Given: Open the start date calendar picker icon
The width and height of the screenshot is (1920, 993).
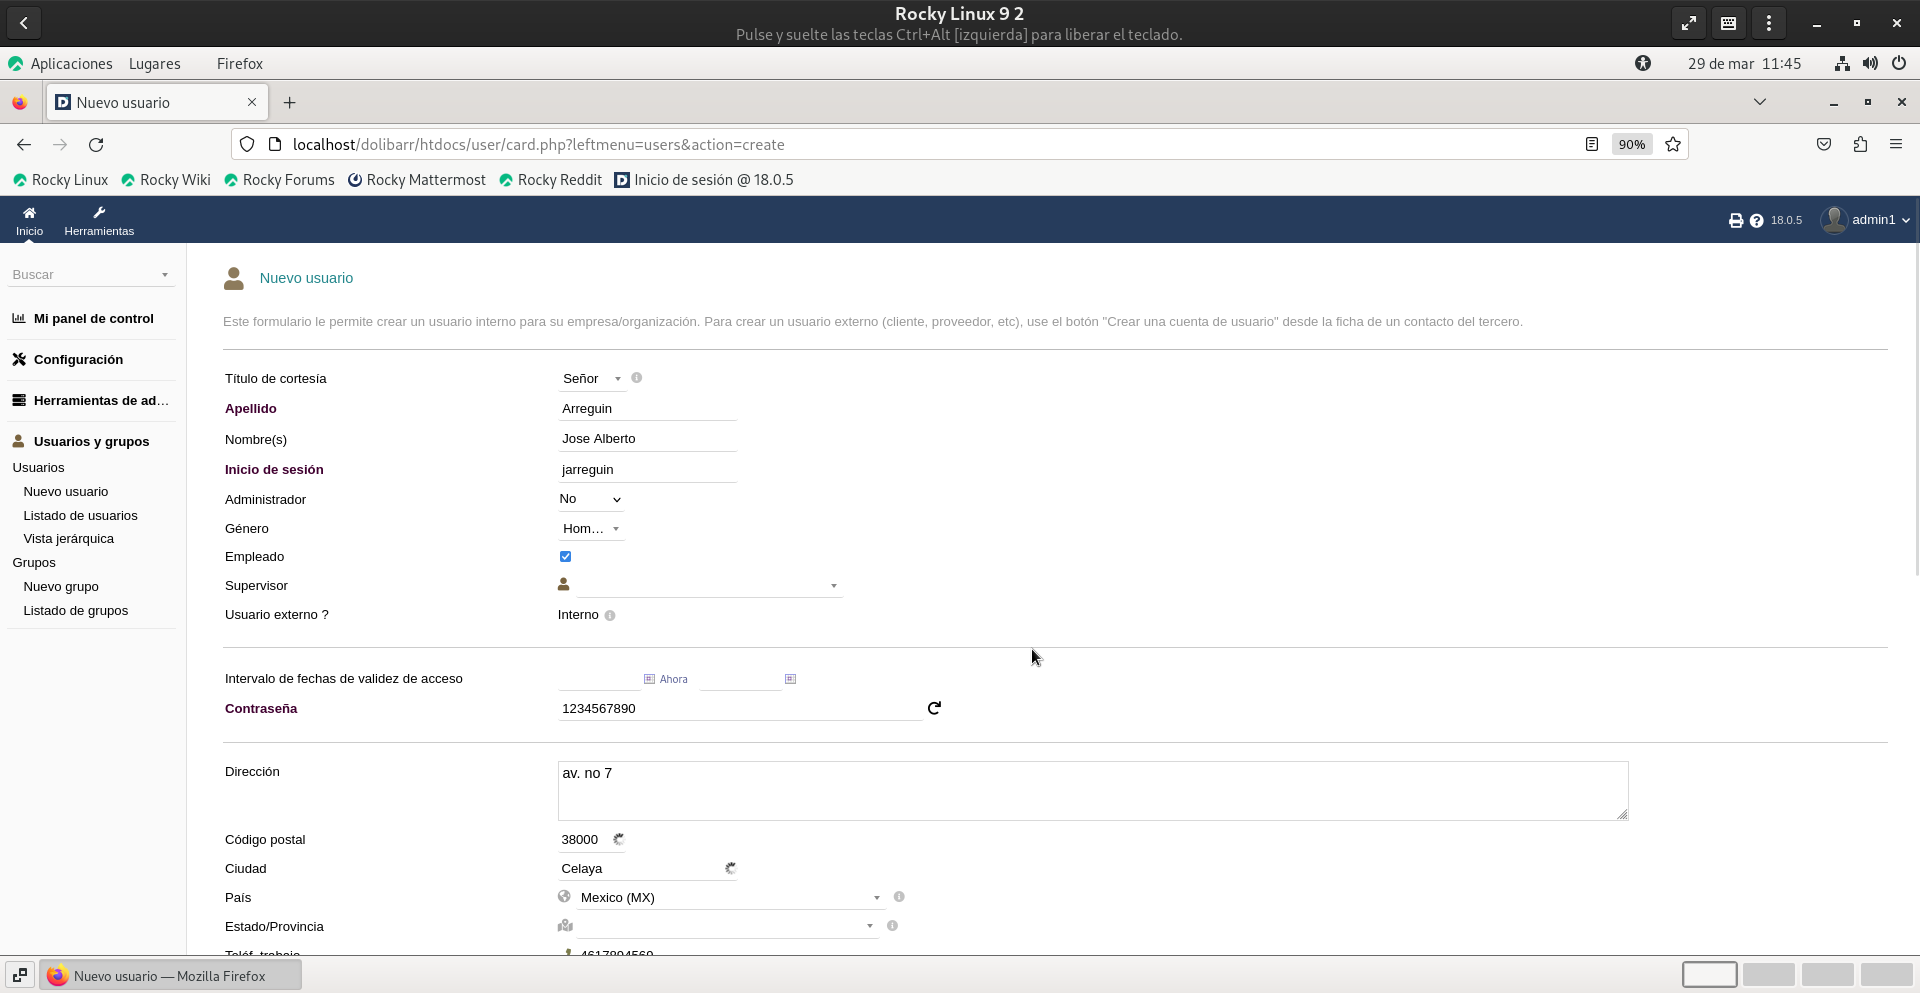Looking at the screenshot, I should coord(649,679).
